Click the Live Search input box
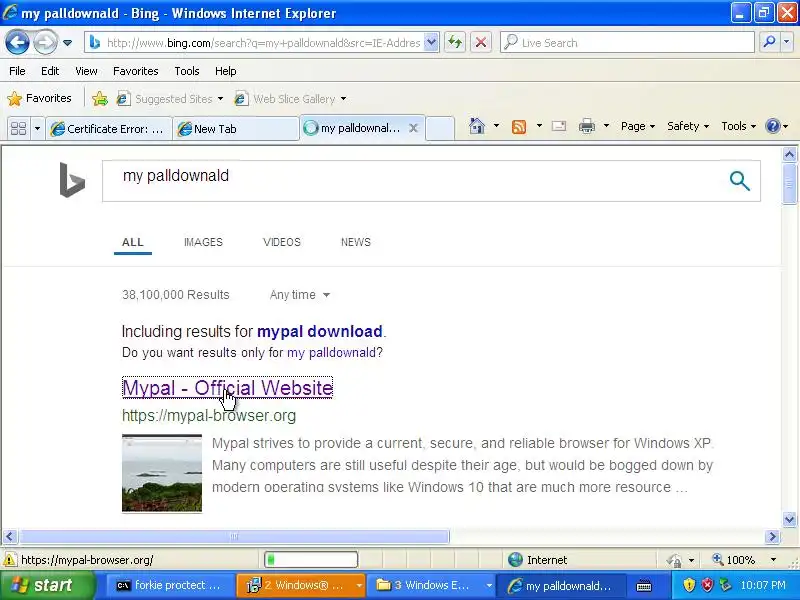 pos(628,43)
